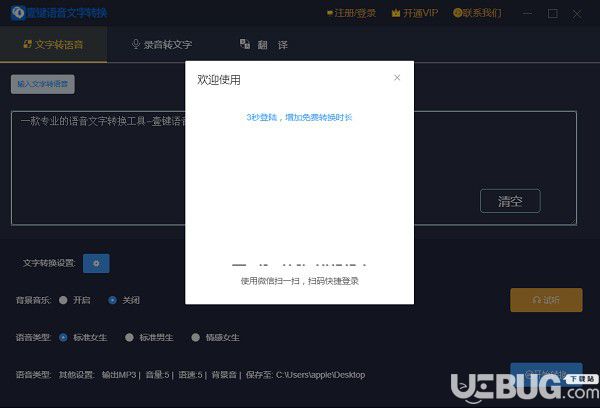Click the 语速:5 status entry
The width and height of the screenshot is (600, 408).
pos(191,375)
